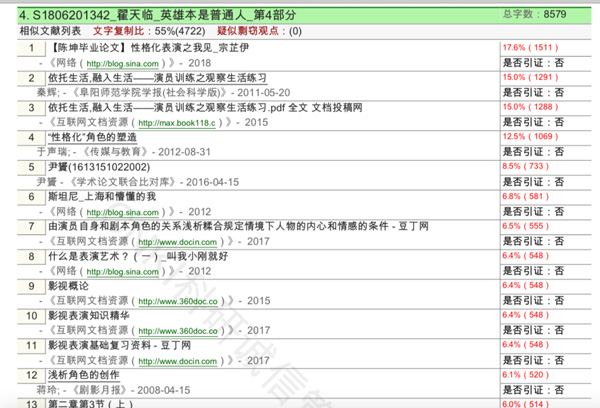Image resolution: width=600 pixels, height=408 pixels.
Task: Select the year 2018 in entry 1
Action: (199, 63)
